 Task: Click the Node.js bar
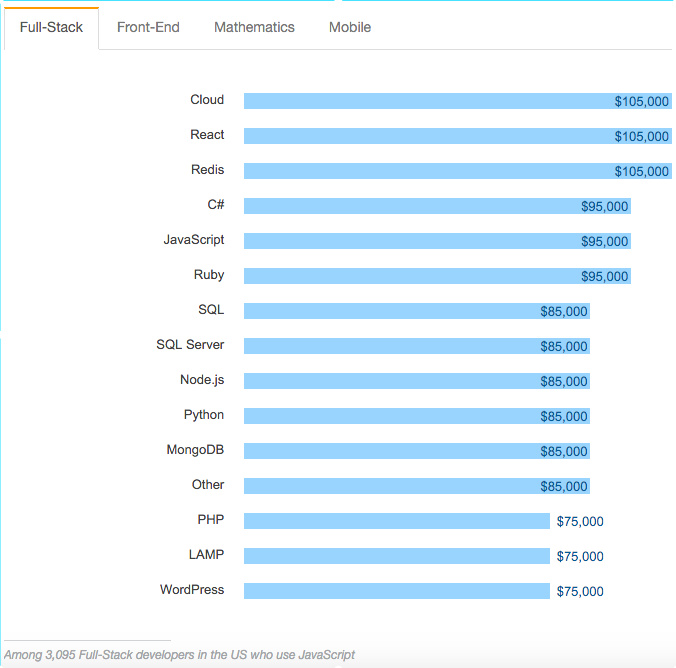tap(417, 381)
